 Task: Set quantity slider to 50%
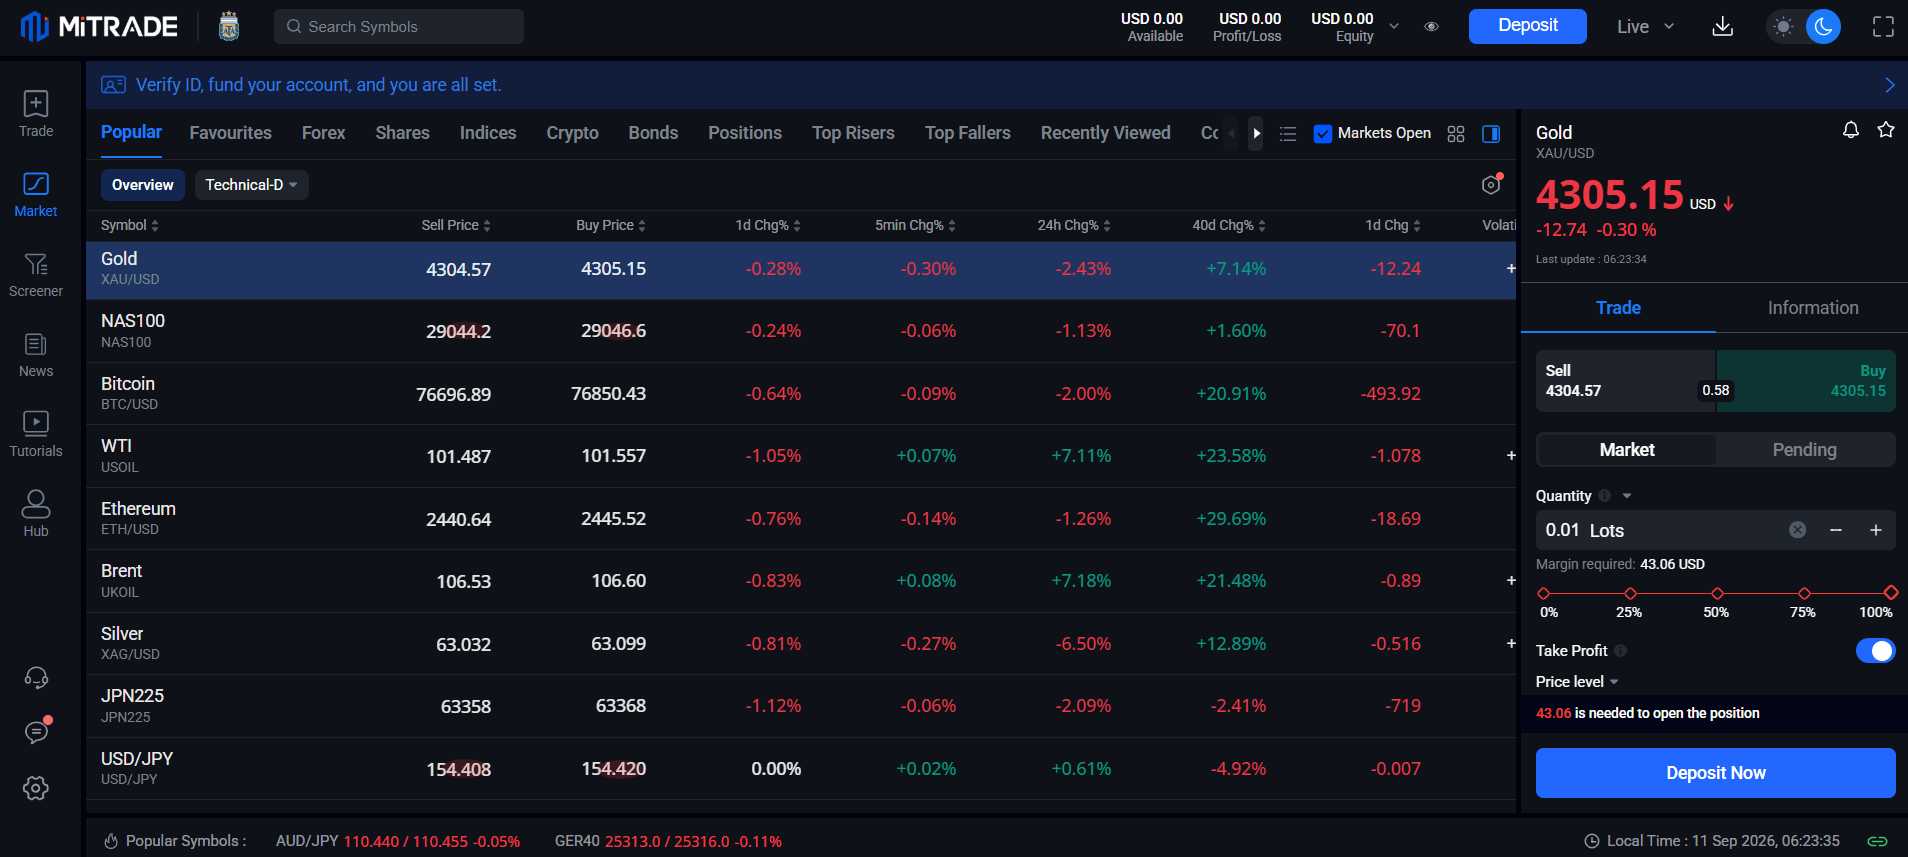point(1717,594)
